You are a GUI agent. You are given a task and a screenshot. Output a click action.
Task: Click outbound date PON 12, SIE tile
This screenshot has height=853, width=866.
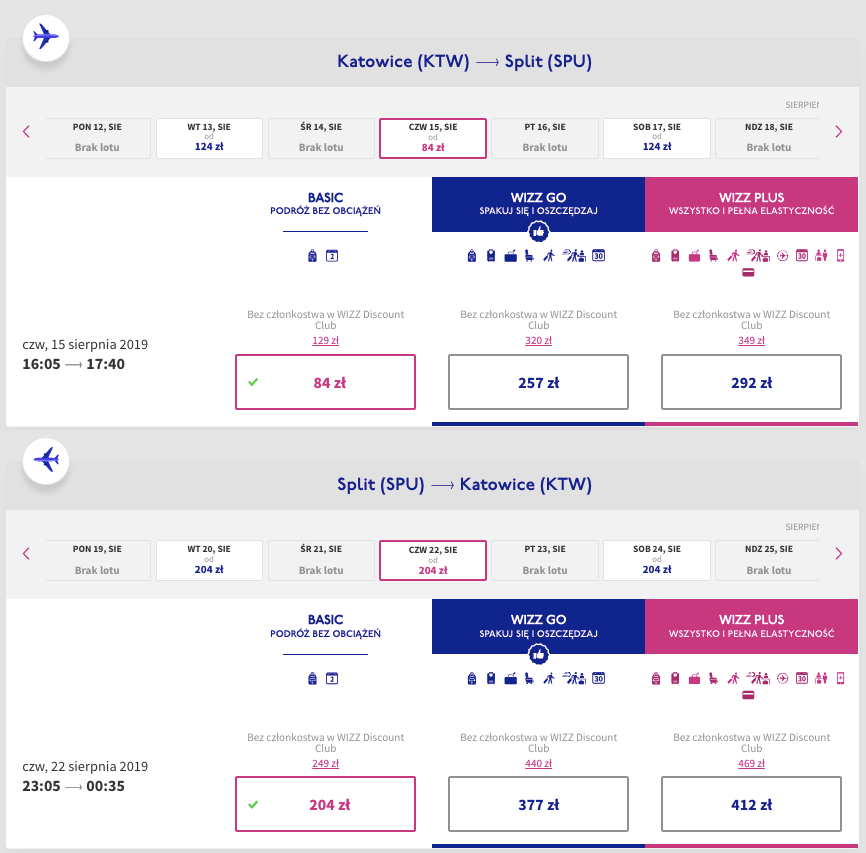pyautogui.click(x=98, y=138)
